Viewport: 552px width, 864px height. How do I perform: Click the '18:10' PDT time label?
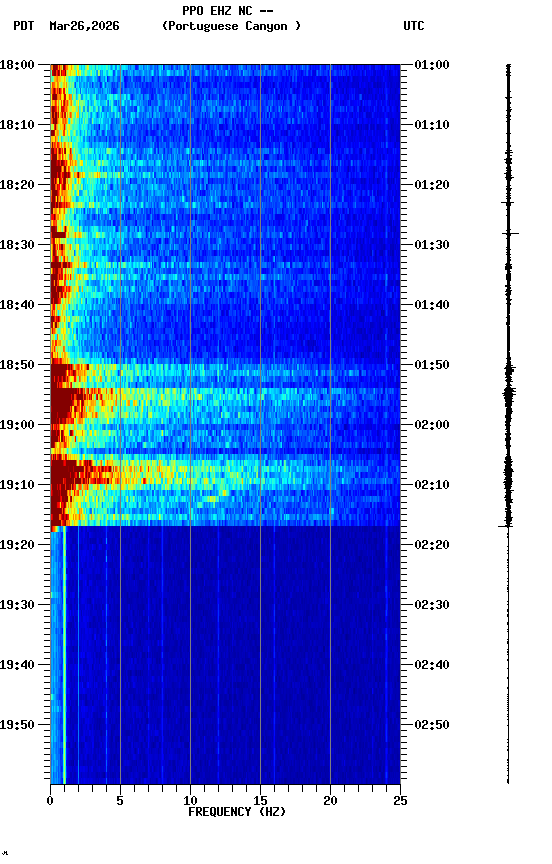click(x=17, y=125)
